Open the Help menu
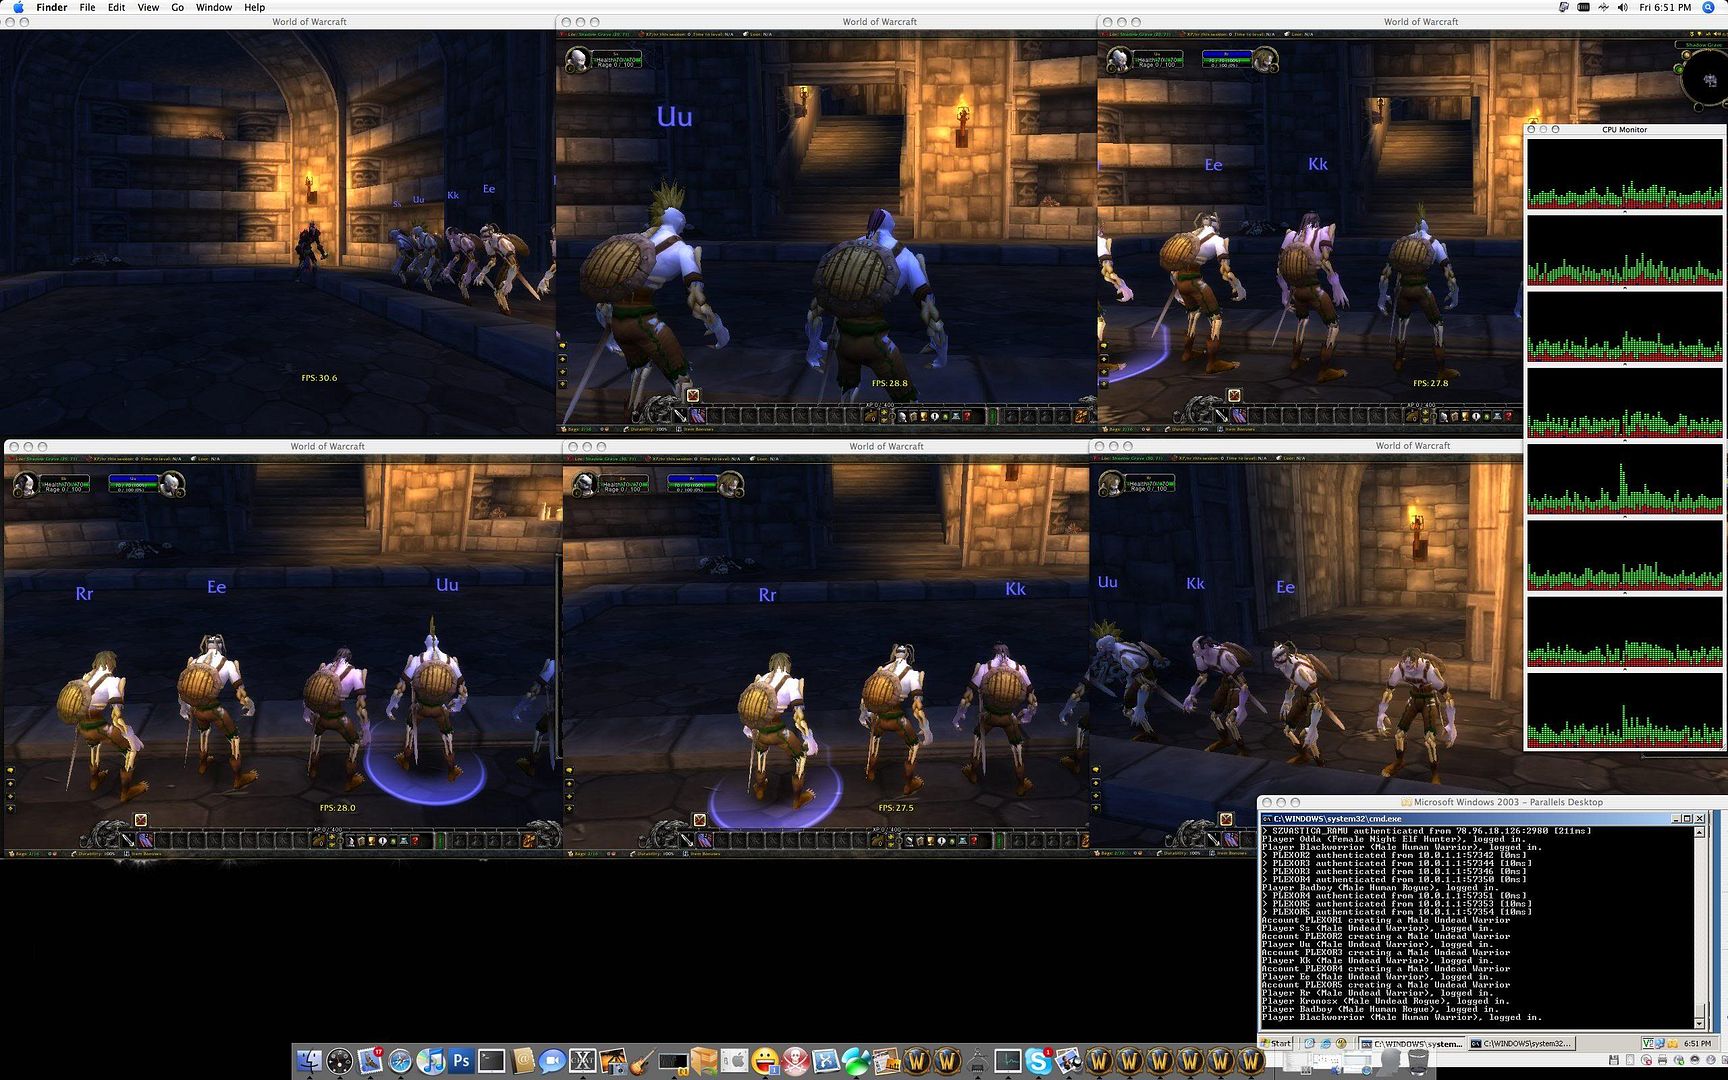Image resolution: width=1728 pixels, height=1080 pixels. [255, 7]
